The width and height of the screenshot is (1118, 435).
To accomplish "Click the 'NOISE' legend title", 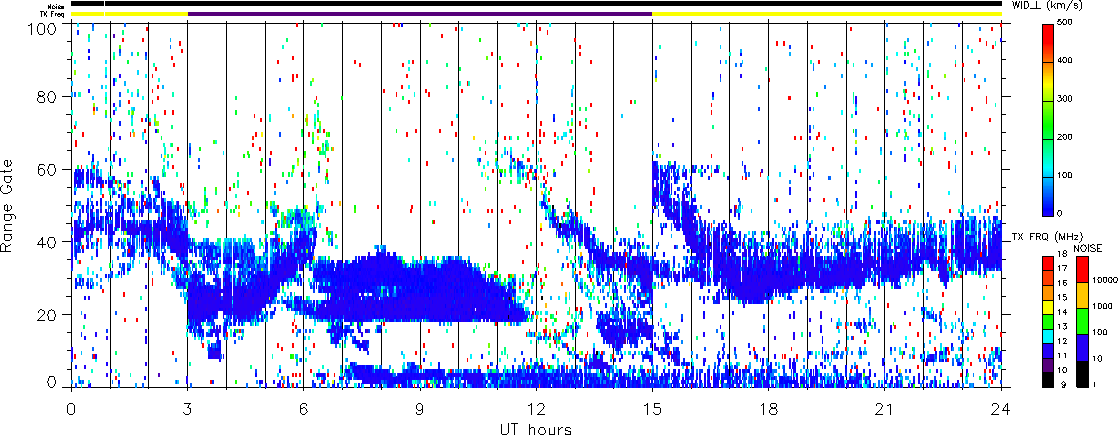I will (x=1088, y=247).
